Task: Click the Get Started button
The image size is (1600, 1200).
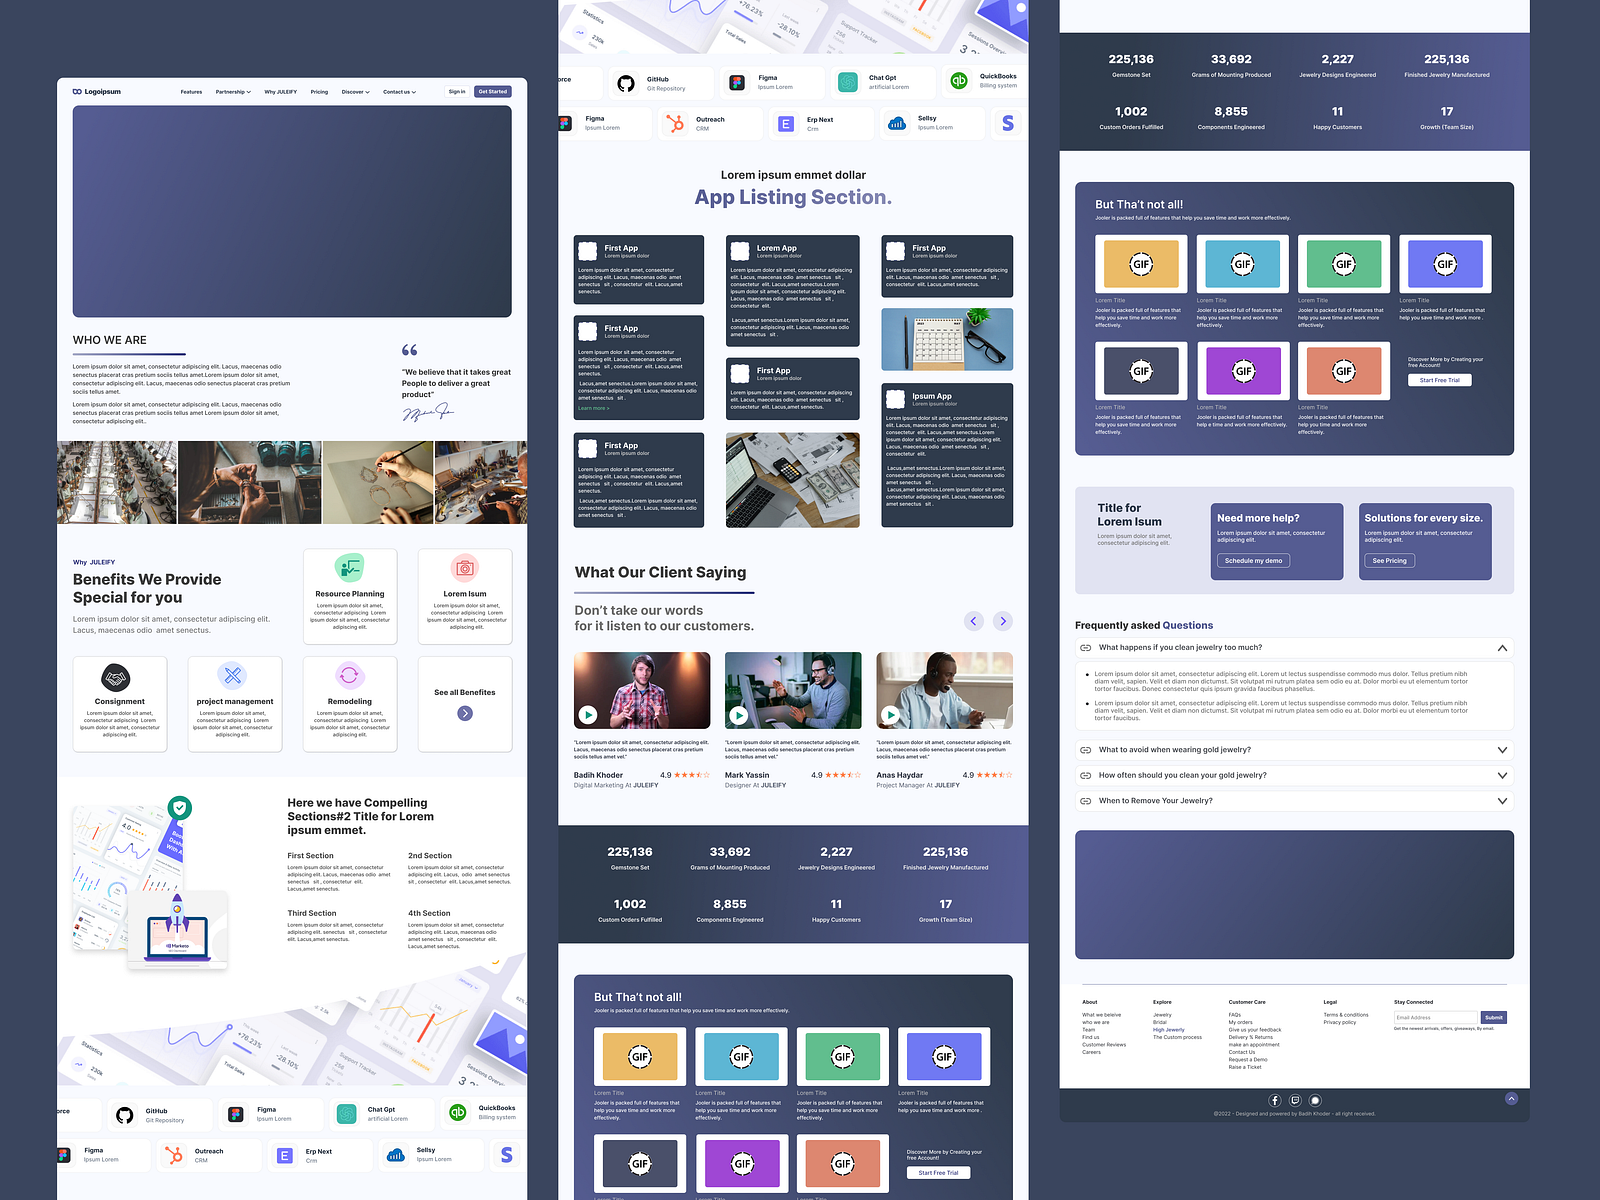Action: 493,91
